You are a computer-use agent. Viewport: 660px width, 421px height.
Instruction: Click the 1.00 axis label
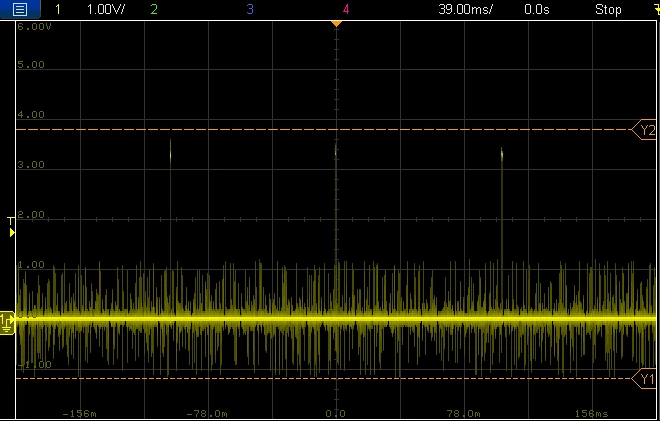pyautogui.click(x=31, y=265)
